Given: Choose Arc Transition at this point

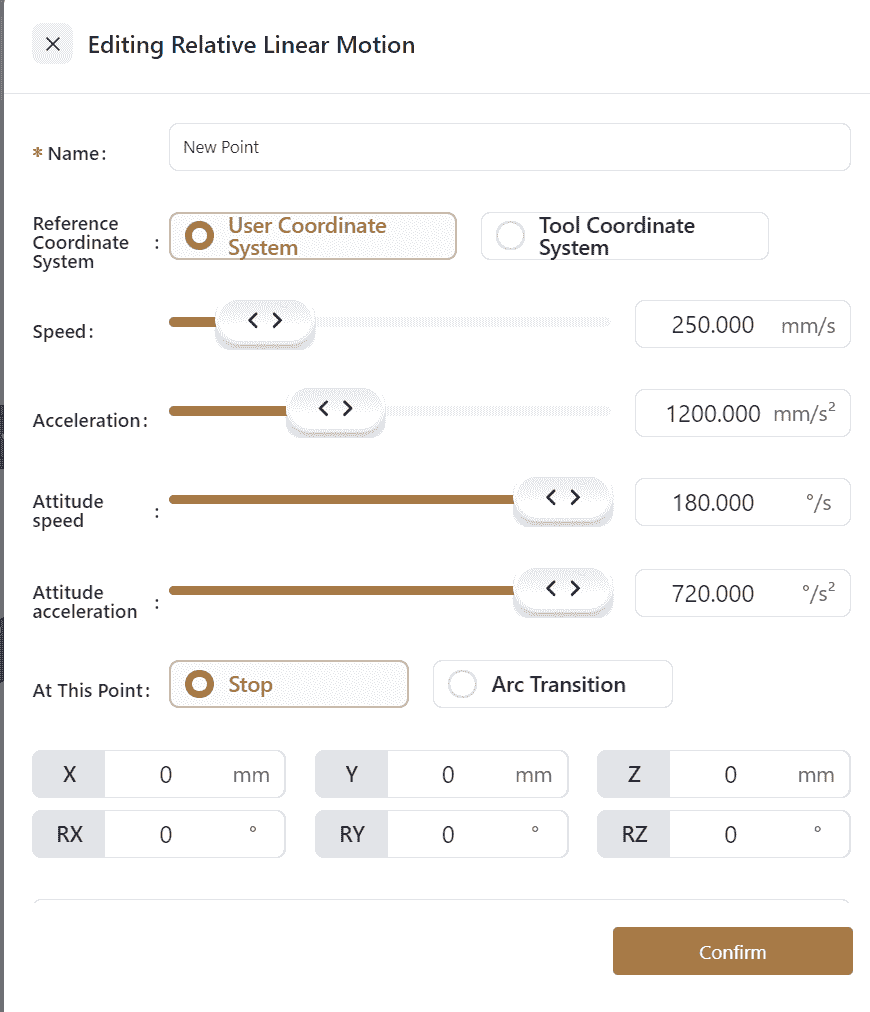Looking at the screenshot, I should coord(463,684).
